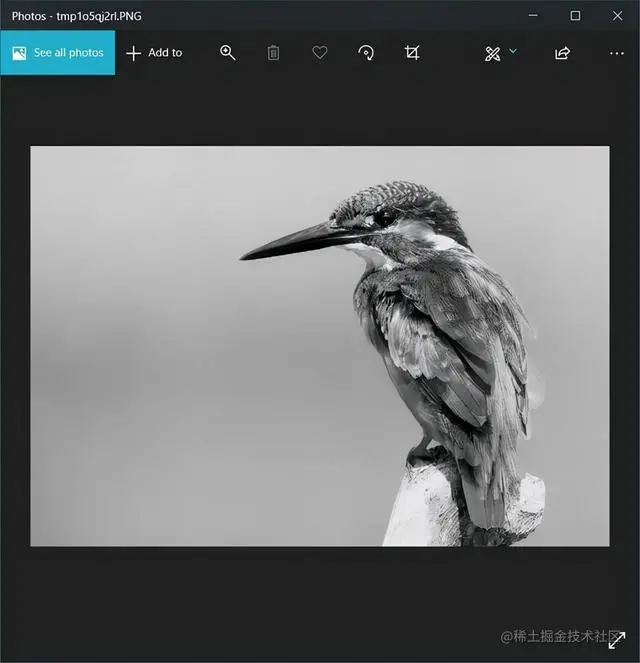
Task: Open the Add to menu
Action: (154, 53)
